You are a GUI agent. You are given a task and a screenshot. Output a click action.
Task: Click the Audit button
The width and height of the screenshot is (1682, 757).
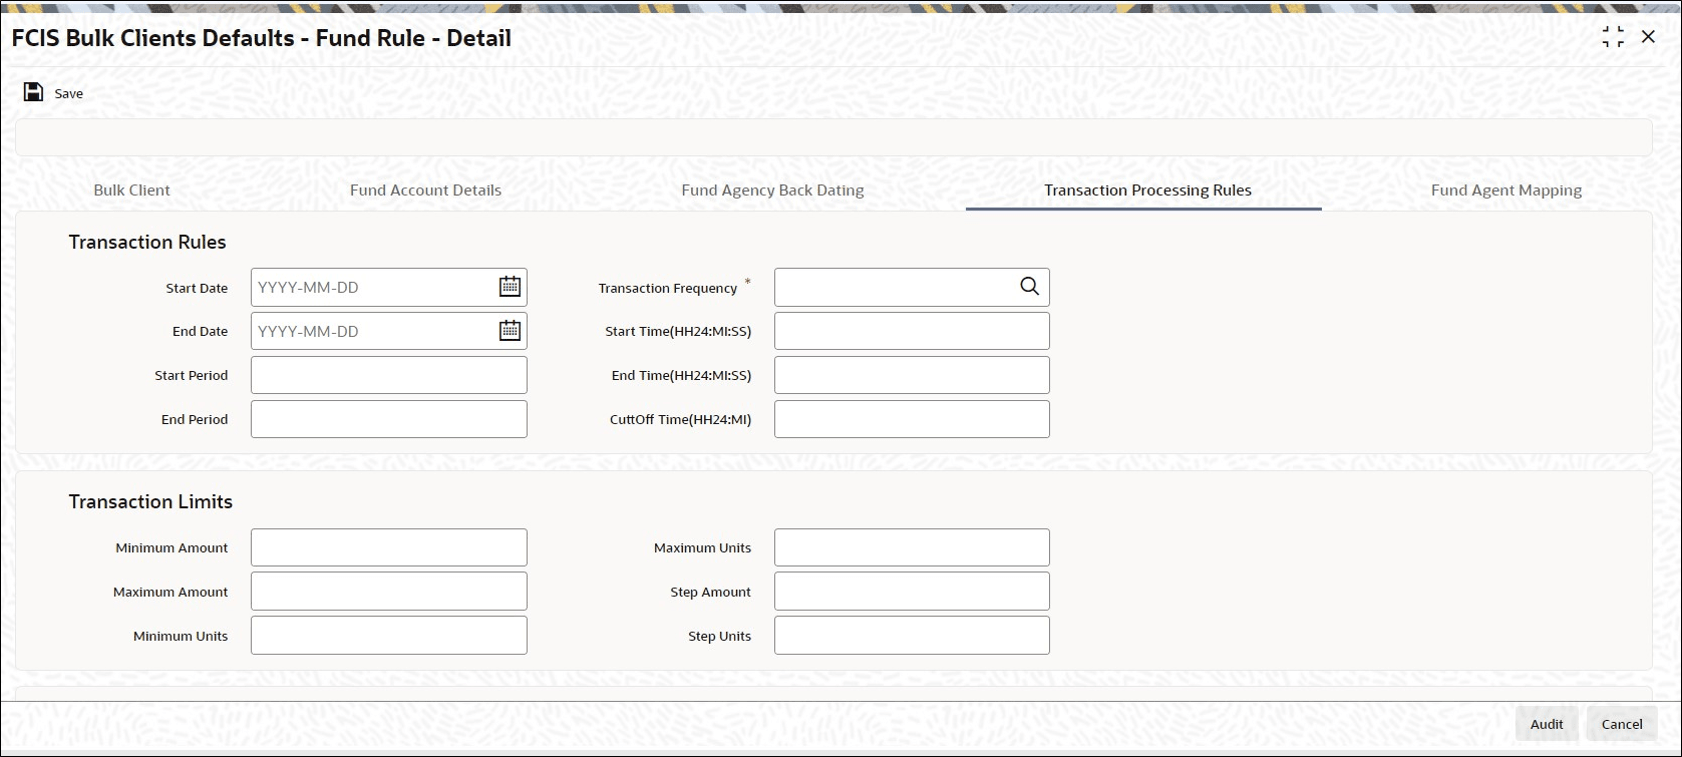1546,724
